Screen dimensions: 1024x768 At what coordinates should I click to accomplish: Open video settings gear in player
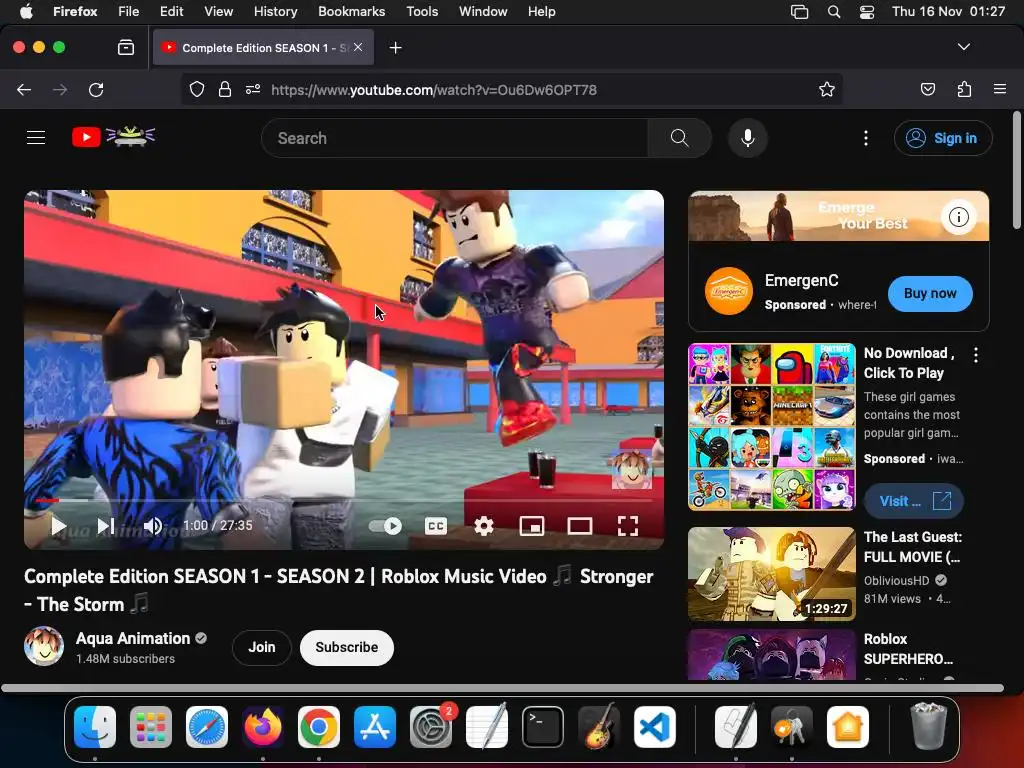coord(483,526)
